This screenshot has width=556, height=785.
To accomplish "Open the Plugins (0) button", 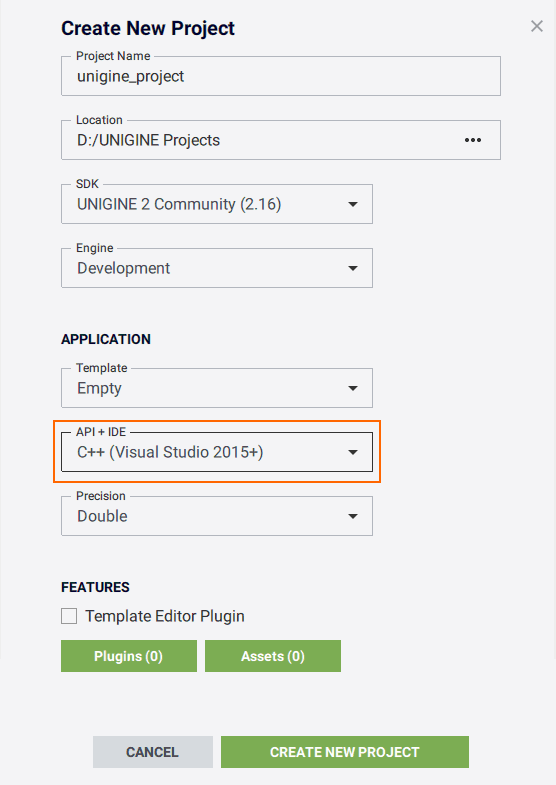I will click(x=129, y=656).
